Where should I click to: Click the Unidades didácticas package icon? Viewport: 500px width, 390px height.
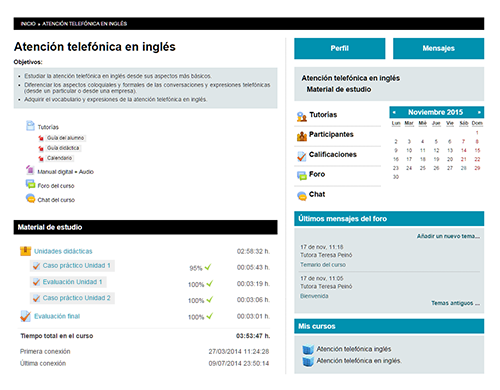coord(26,251)
